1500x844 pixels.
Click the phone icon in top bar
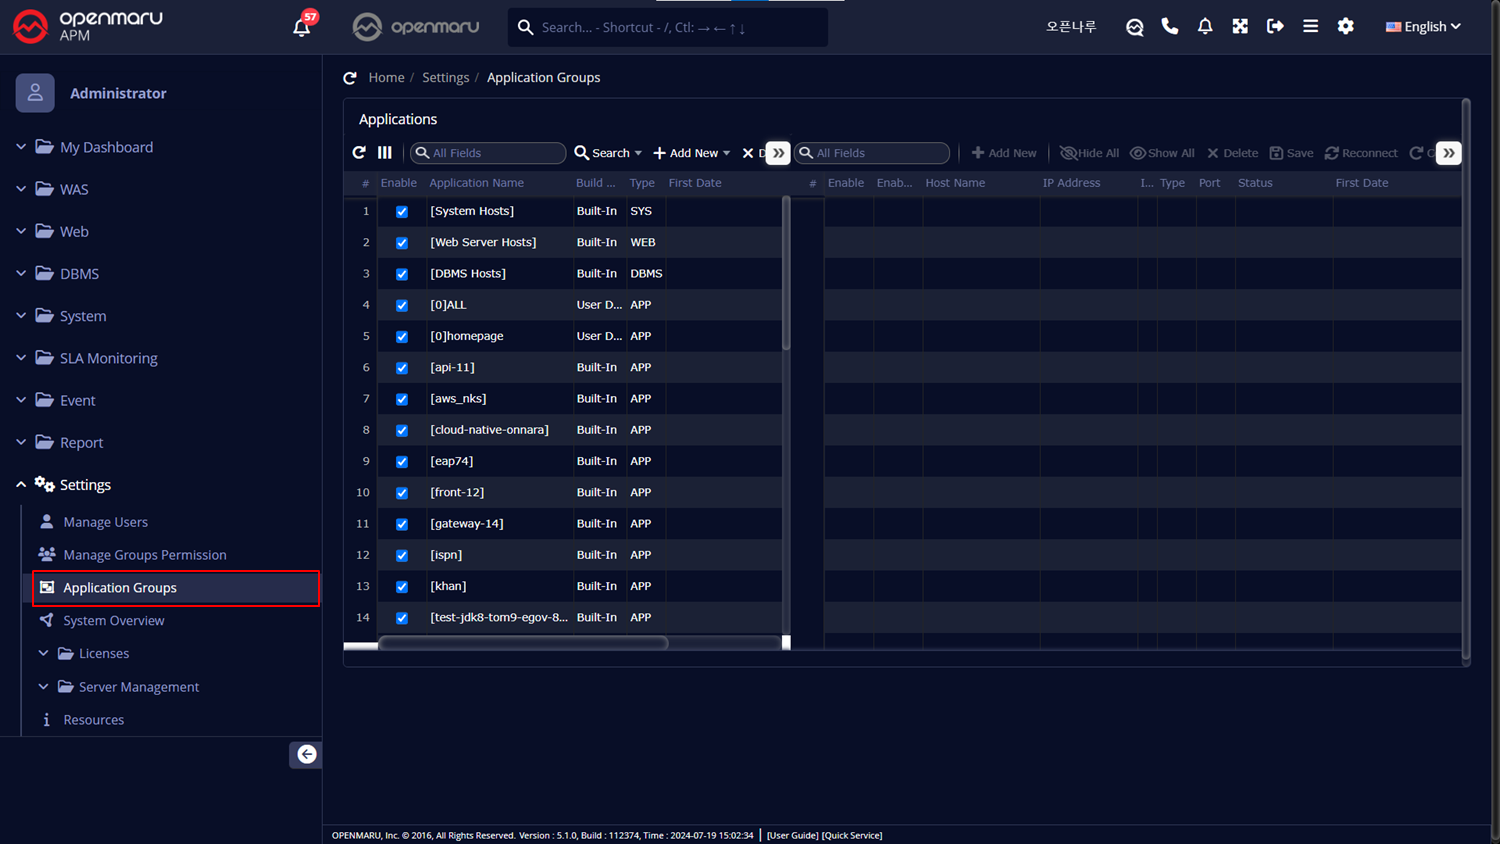(x=1169, y=27)
